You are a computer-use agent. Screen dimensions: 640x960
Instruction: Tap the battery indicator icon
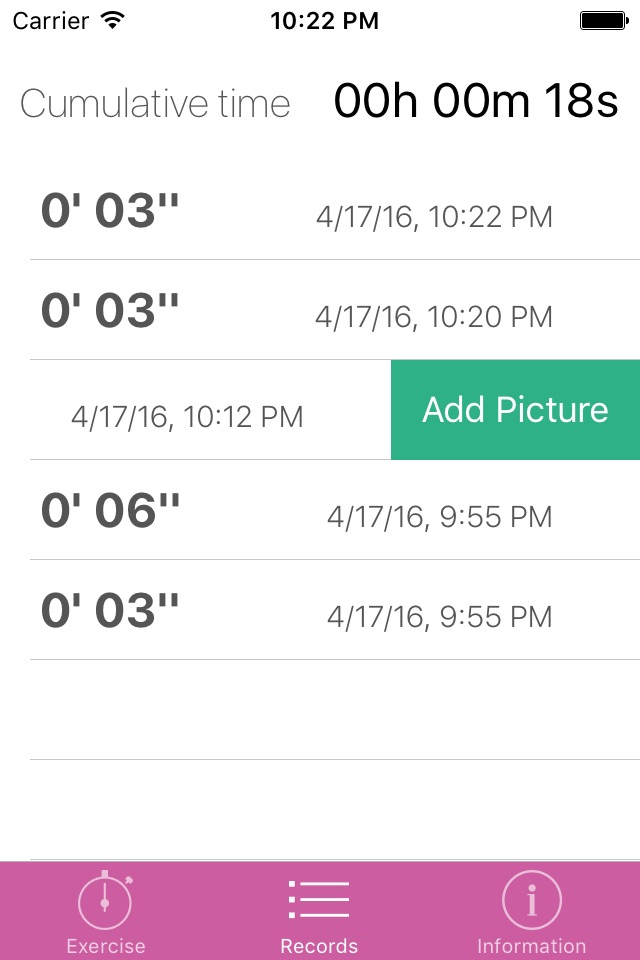click(603, 20)
